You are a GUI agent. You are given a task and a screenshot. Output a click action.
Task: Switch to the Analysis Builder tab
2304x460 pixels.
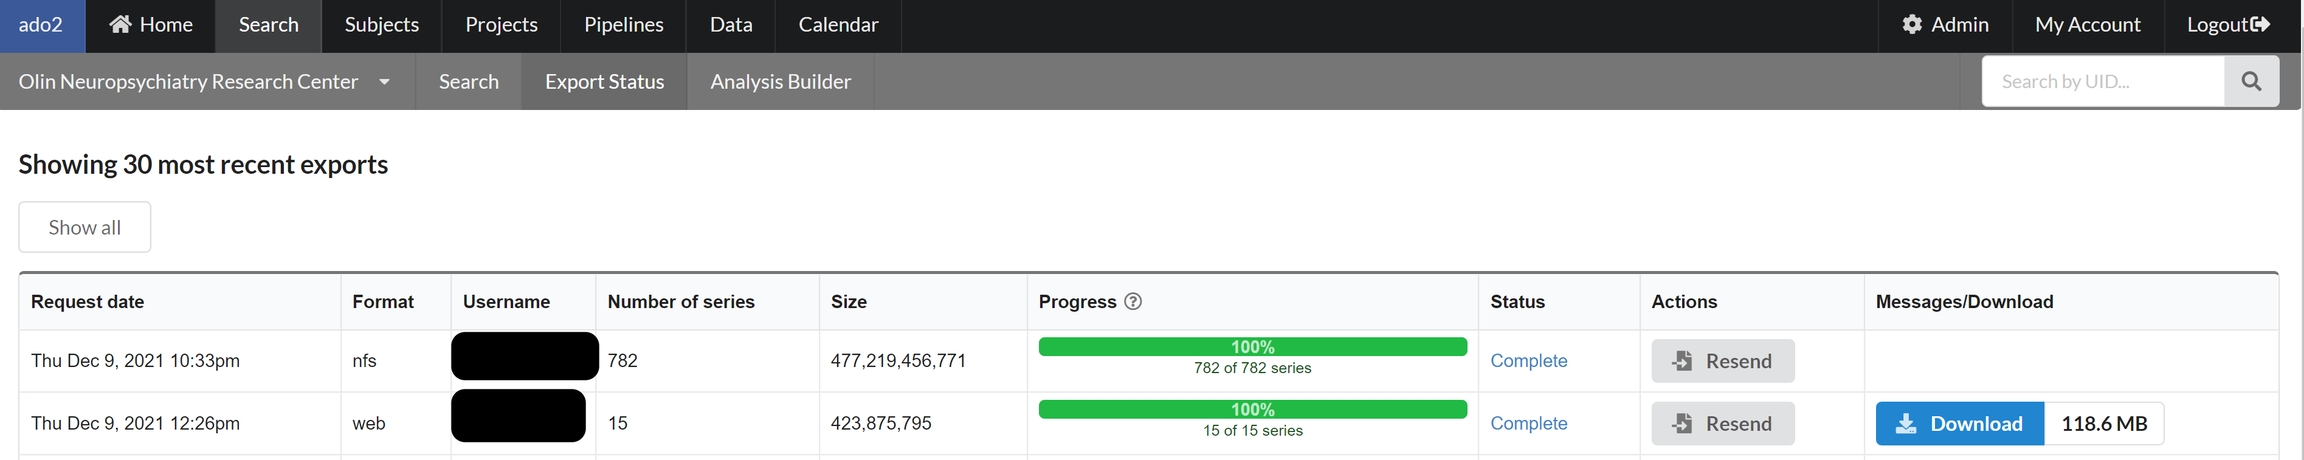(x=780, y=82)
